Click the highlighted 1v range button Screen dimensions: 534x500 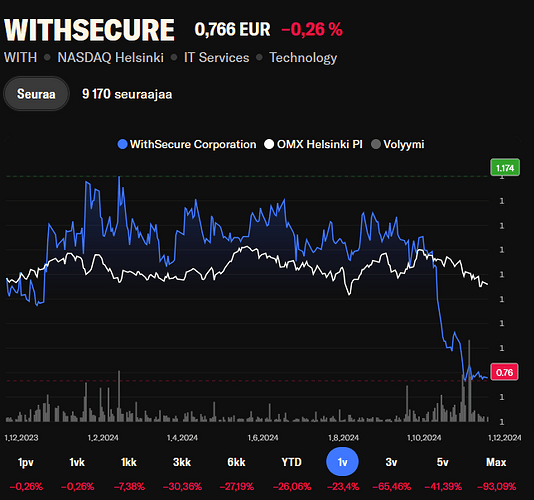point(342,462)
